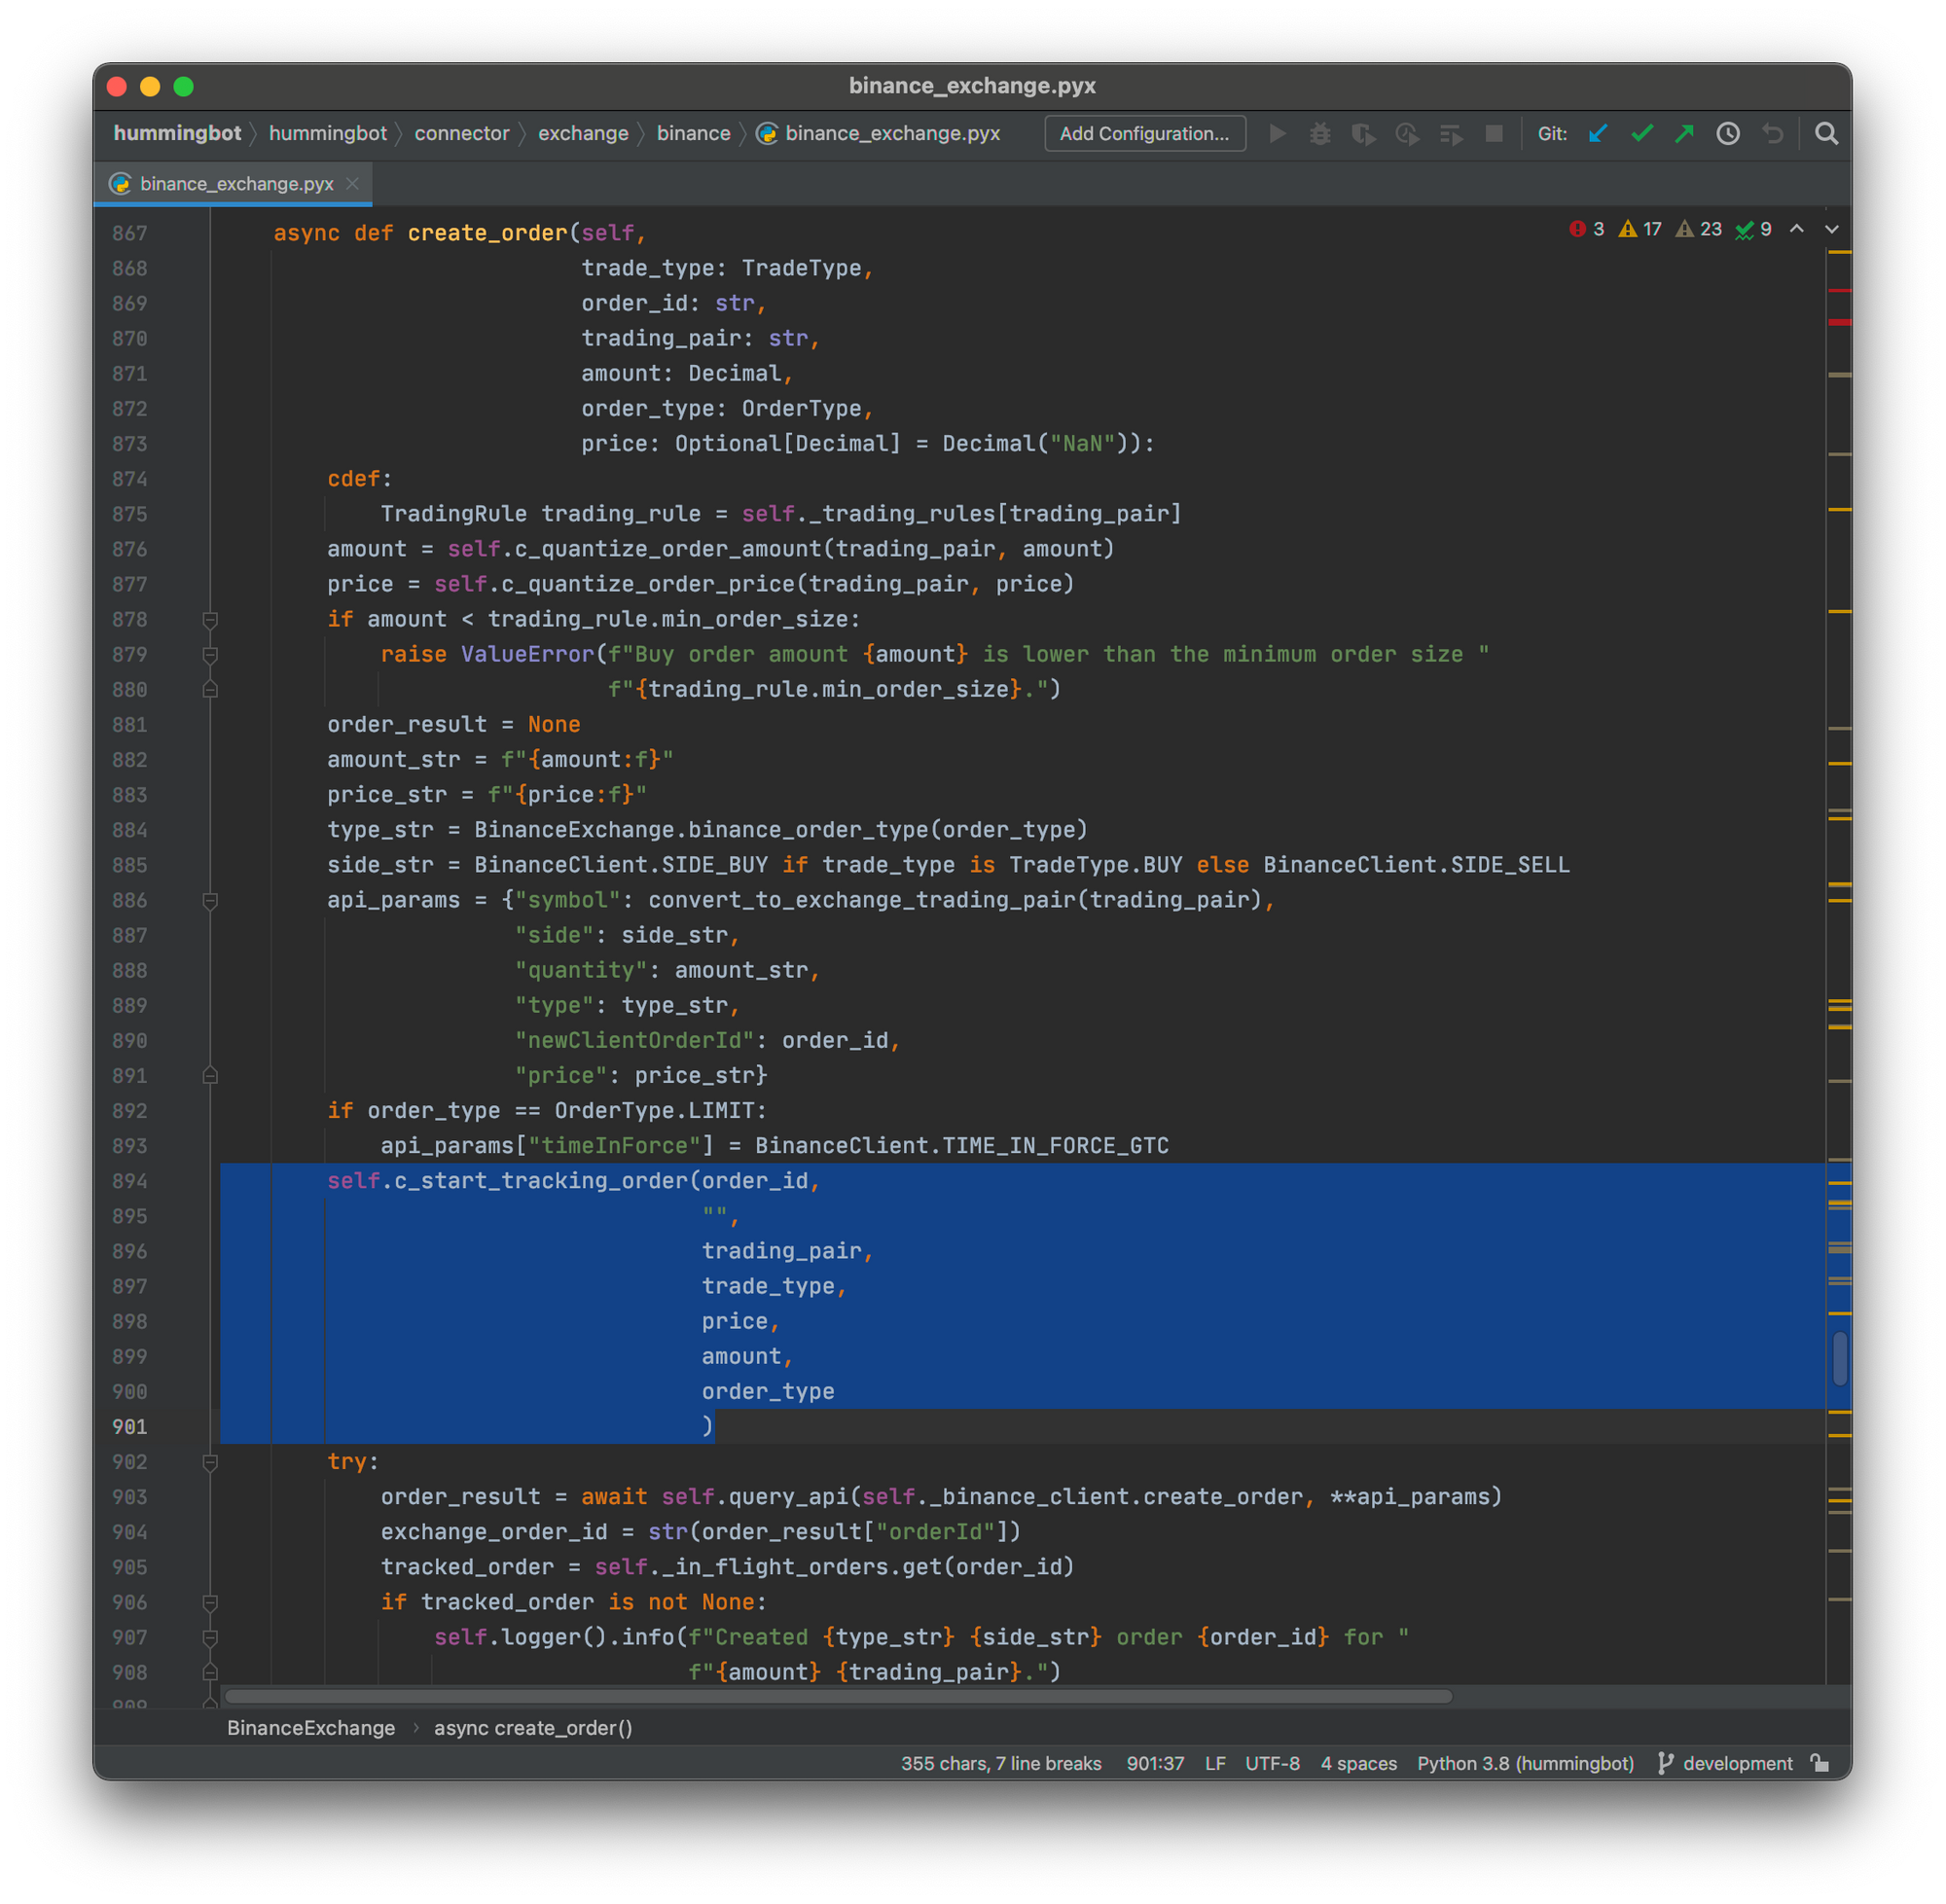Toggle the read-only lock icon in status bar

tap(1820, 1763)
